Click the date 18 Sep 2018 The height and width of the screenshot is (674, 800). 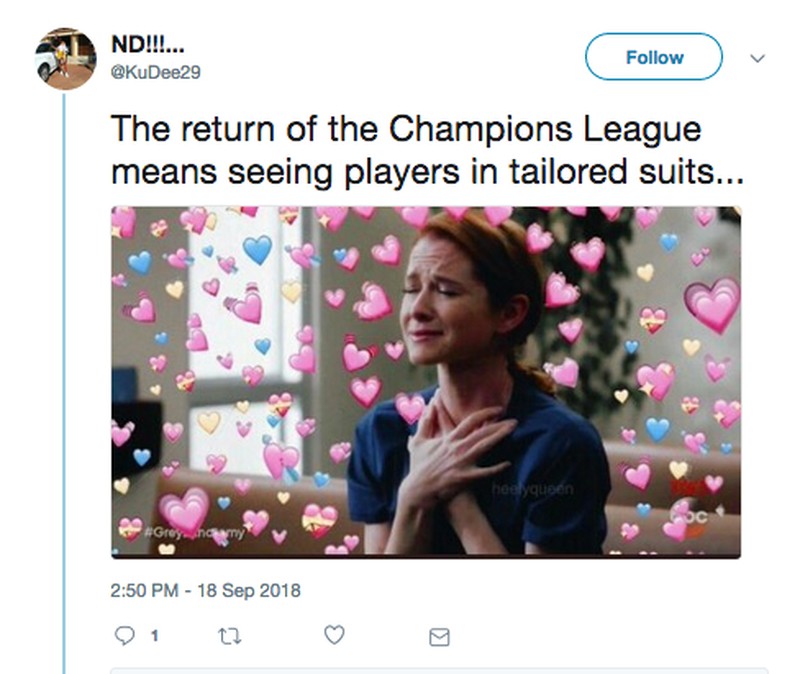pos(245,590)
